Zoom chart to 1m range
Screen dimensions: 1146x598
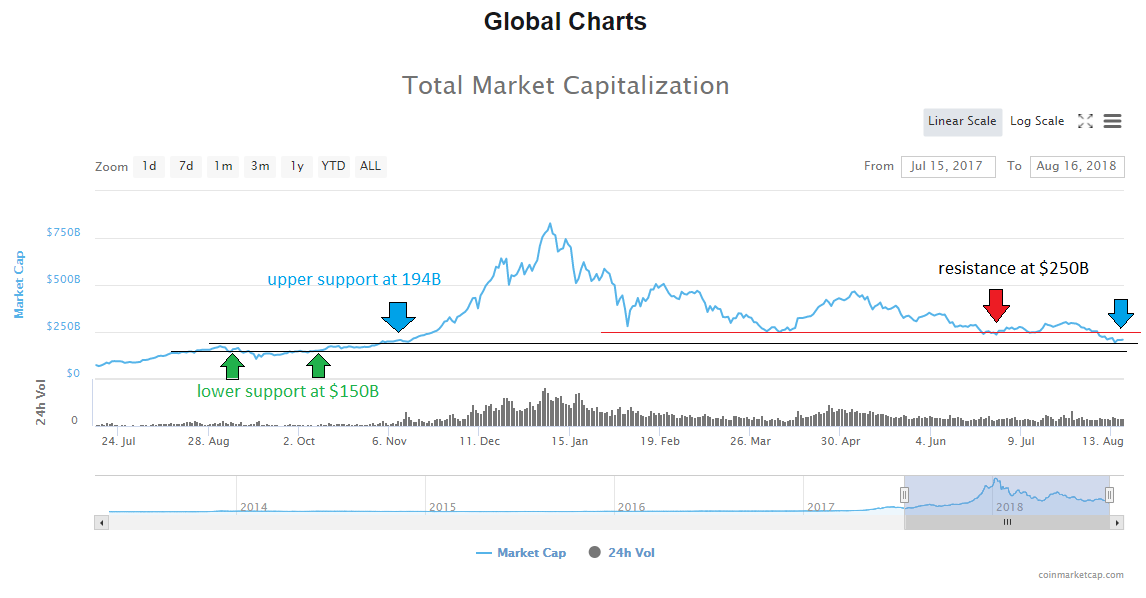click(x=223, y=166)
